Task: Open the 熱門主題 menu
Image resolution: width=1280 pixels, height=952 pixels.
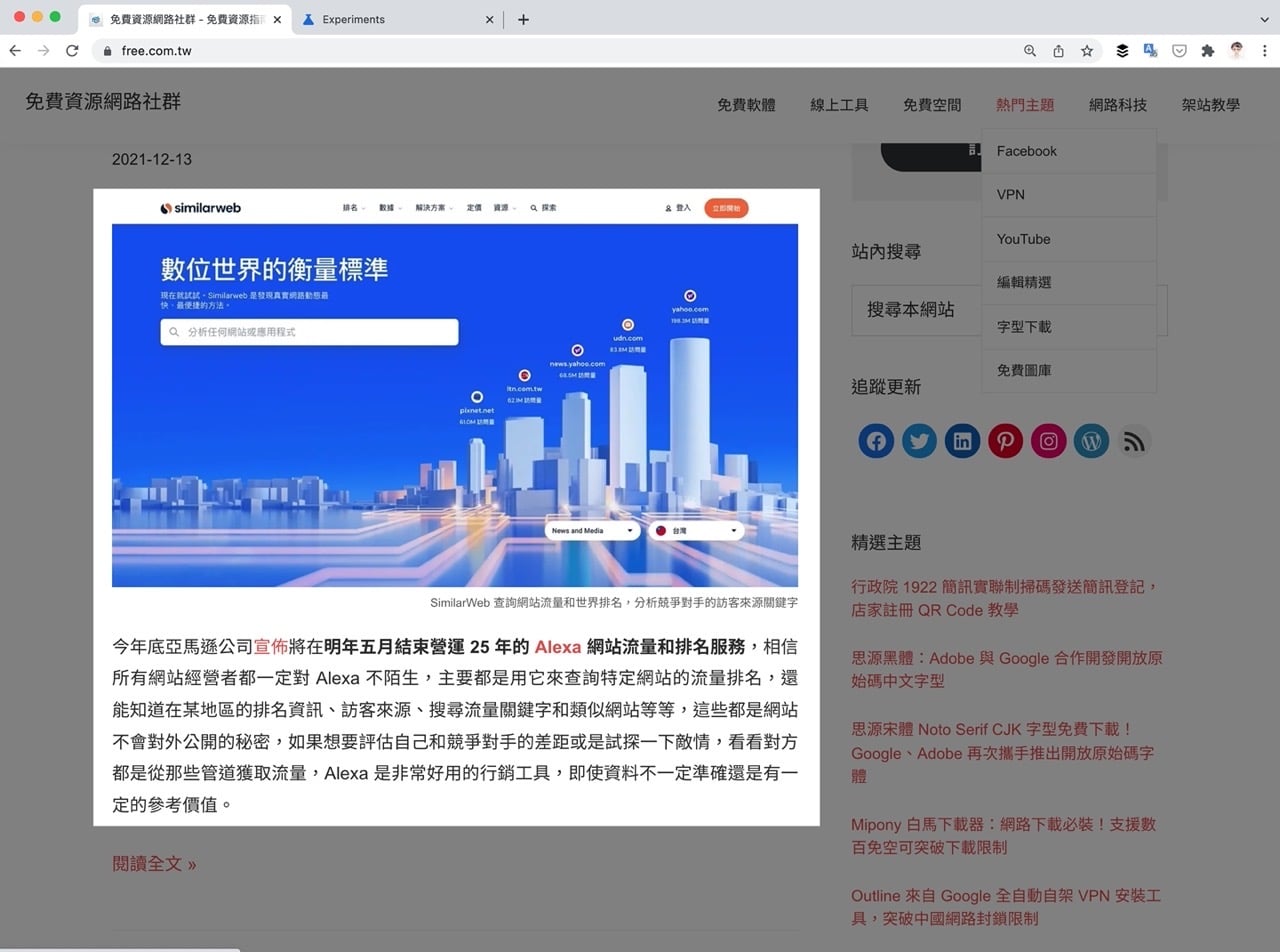Action: tap(1025, 104)
